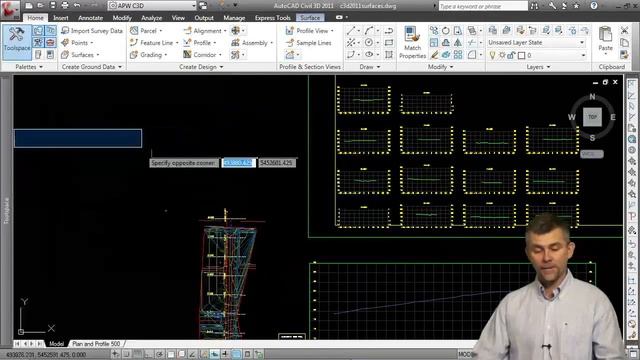Click the Favorites star icon

[x=576, y=6]
